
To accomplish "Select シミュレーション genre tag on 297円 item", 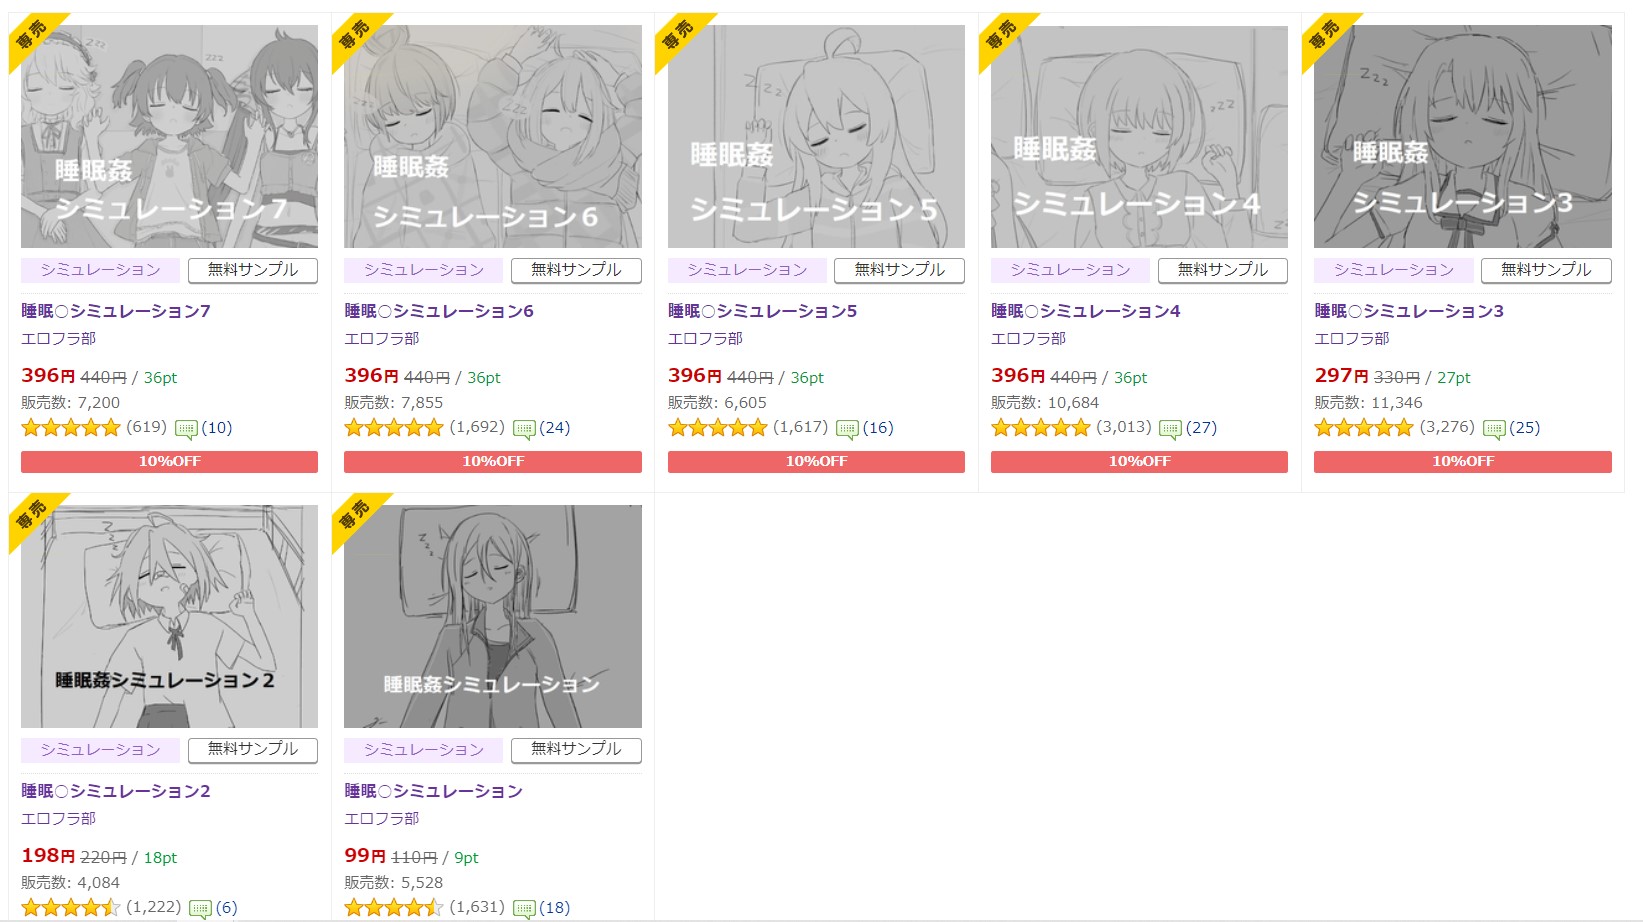I will (x=1393, y=270).
